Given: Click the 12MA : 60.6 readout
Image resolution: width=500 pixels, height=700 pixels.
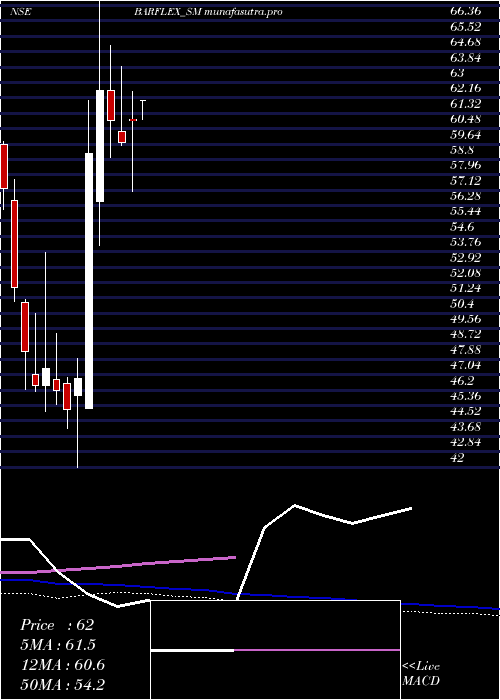Looking at the screenshot, I should 62,665.
